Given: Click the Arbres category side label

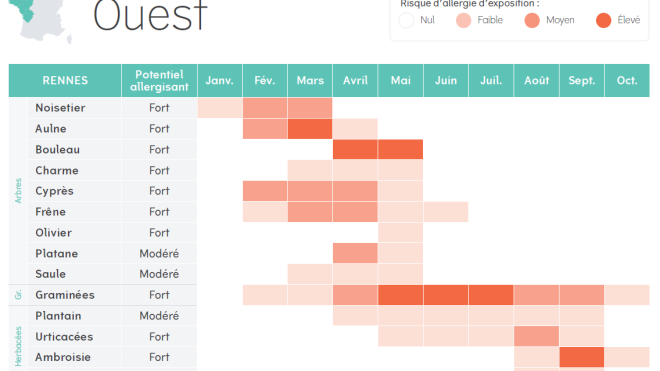Looking at the screenshot, I should [x=18, y=191].
